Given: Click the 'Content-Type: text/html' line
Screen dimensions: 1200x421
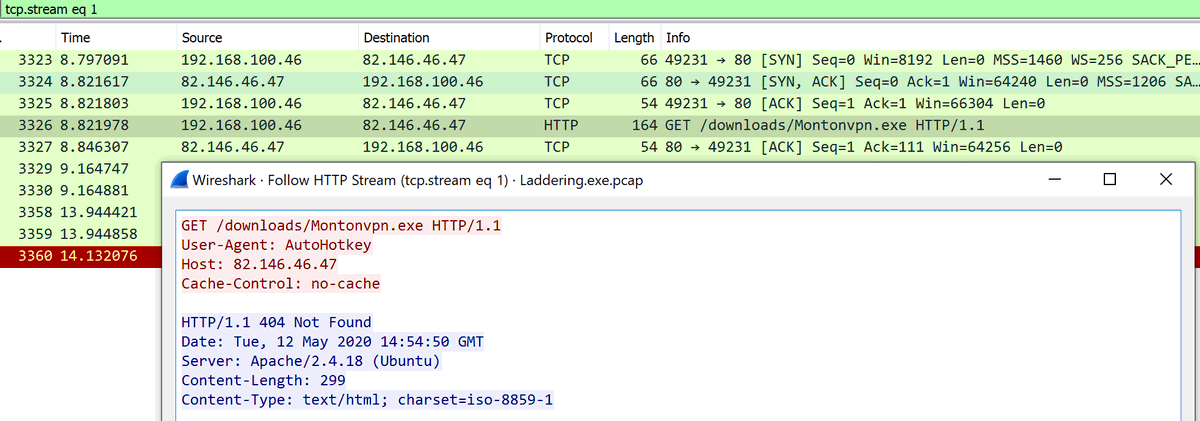Looking at the screenshot, I should pos(367,400).
